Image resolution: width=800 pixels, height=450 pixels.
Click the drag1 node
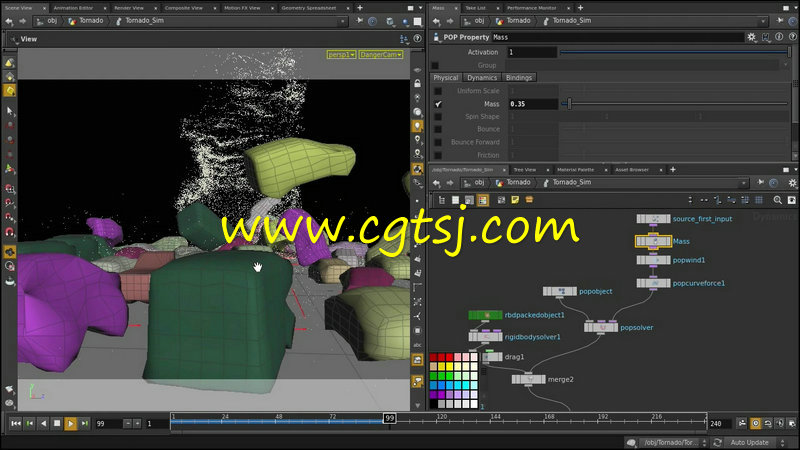[x=492, y=357]
